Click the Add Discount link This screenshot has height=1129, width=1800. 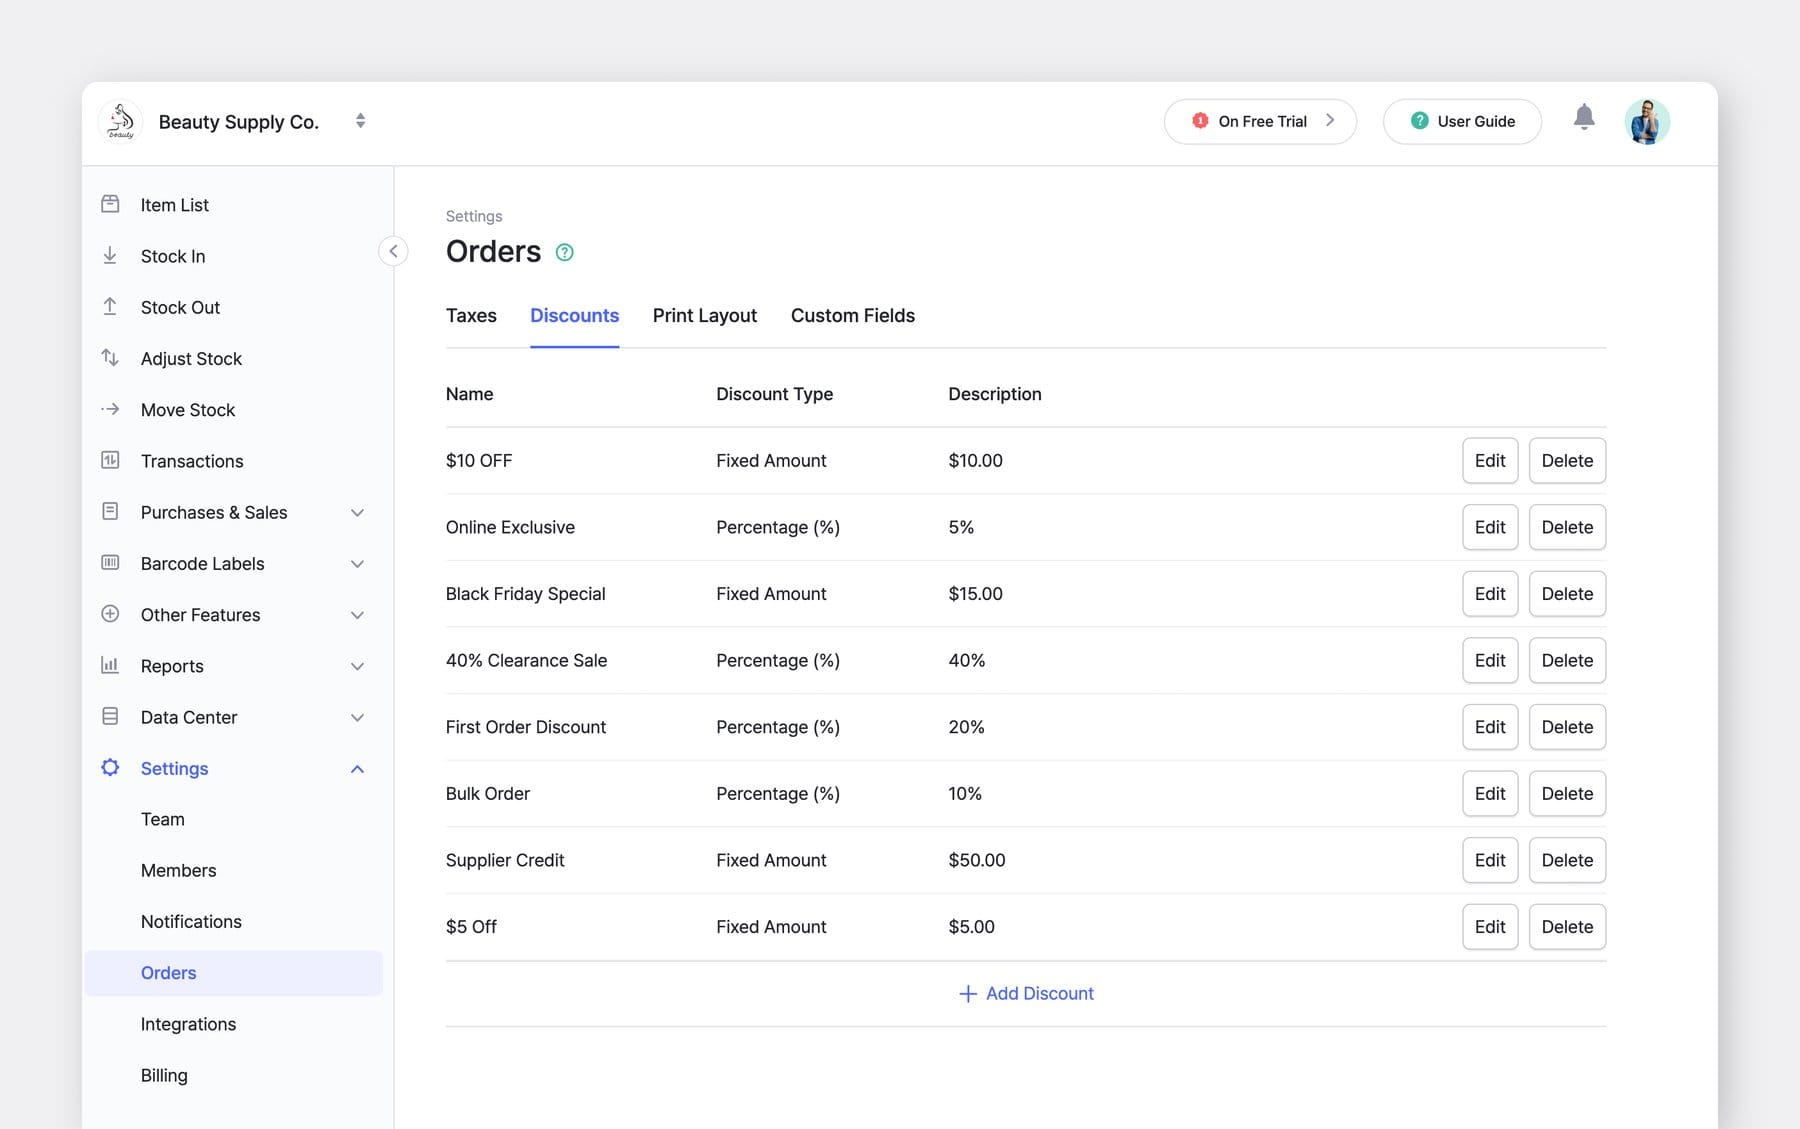point(1025,993)
